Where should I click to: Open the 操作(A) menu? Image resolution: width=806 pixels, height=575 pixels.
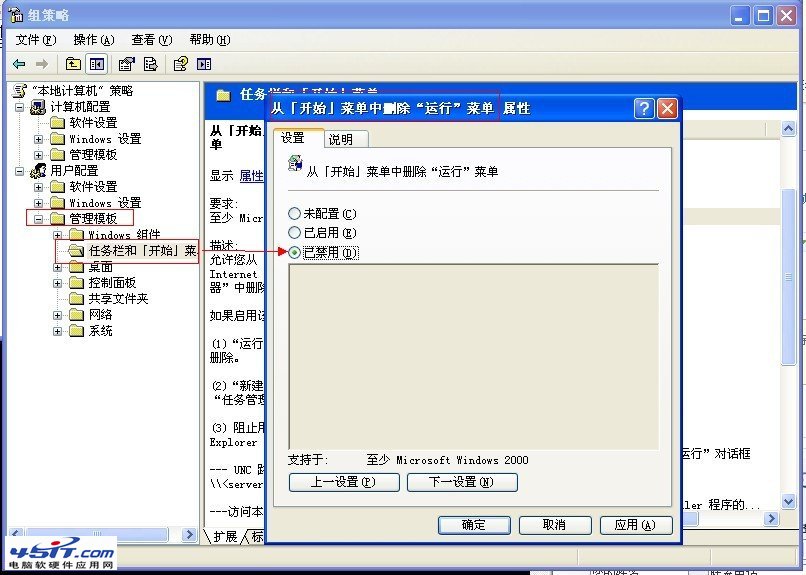click(x=94, y=40)
